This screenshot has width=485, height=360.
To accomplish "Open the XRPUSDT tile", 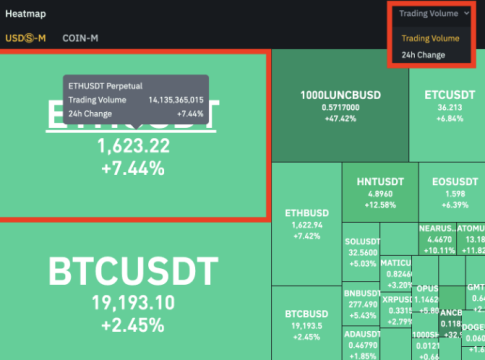I will pyautogui.click(x=396, y=310).
